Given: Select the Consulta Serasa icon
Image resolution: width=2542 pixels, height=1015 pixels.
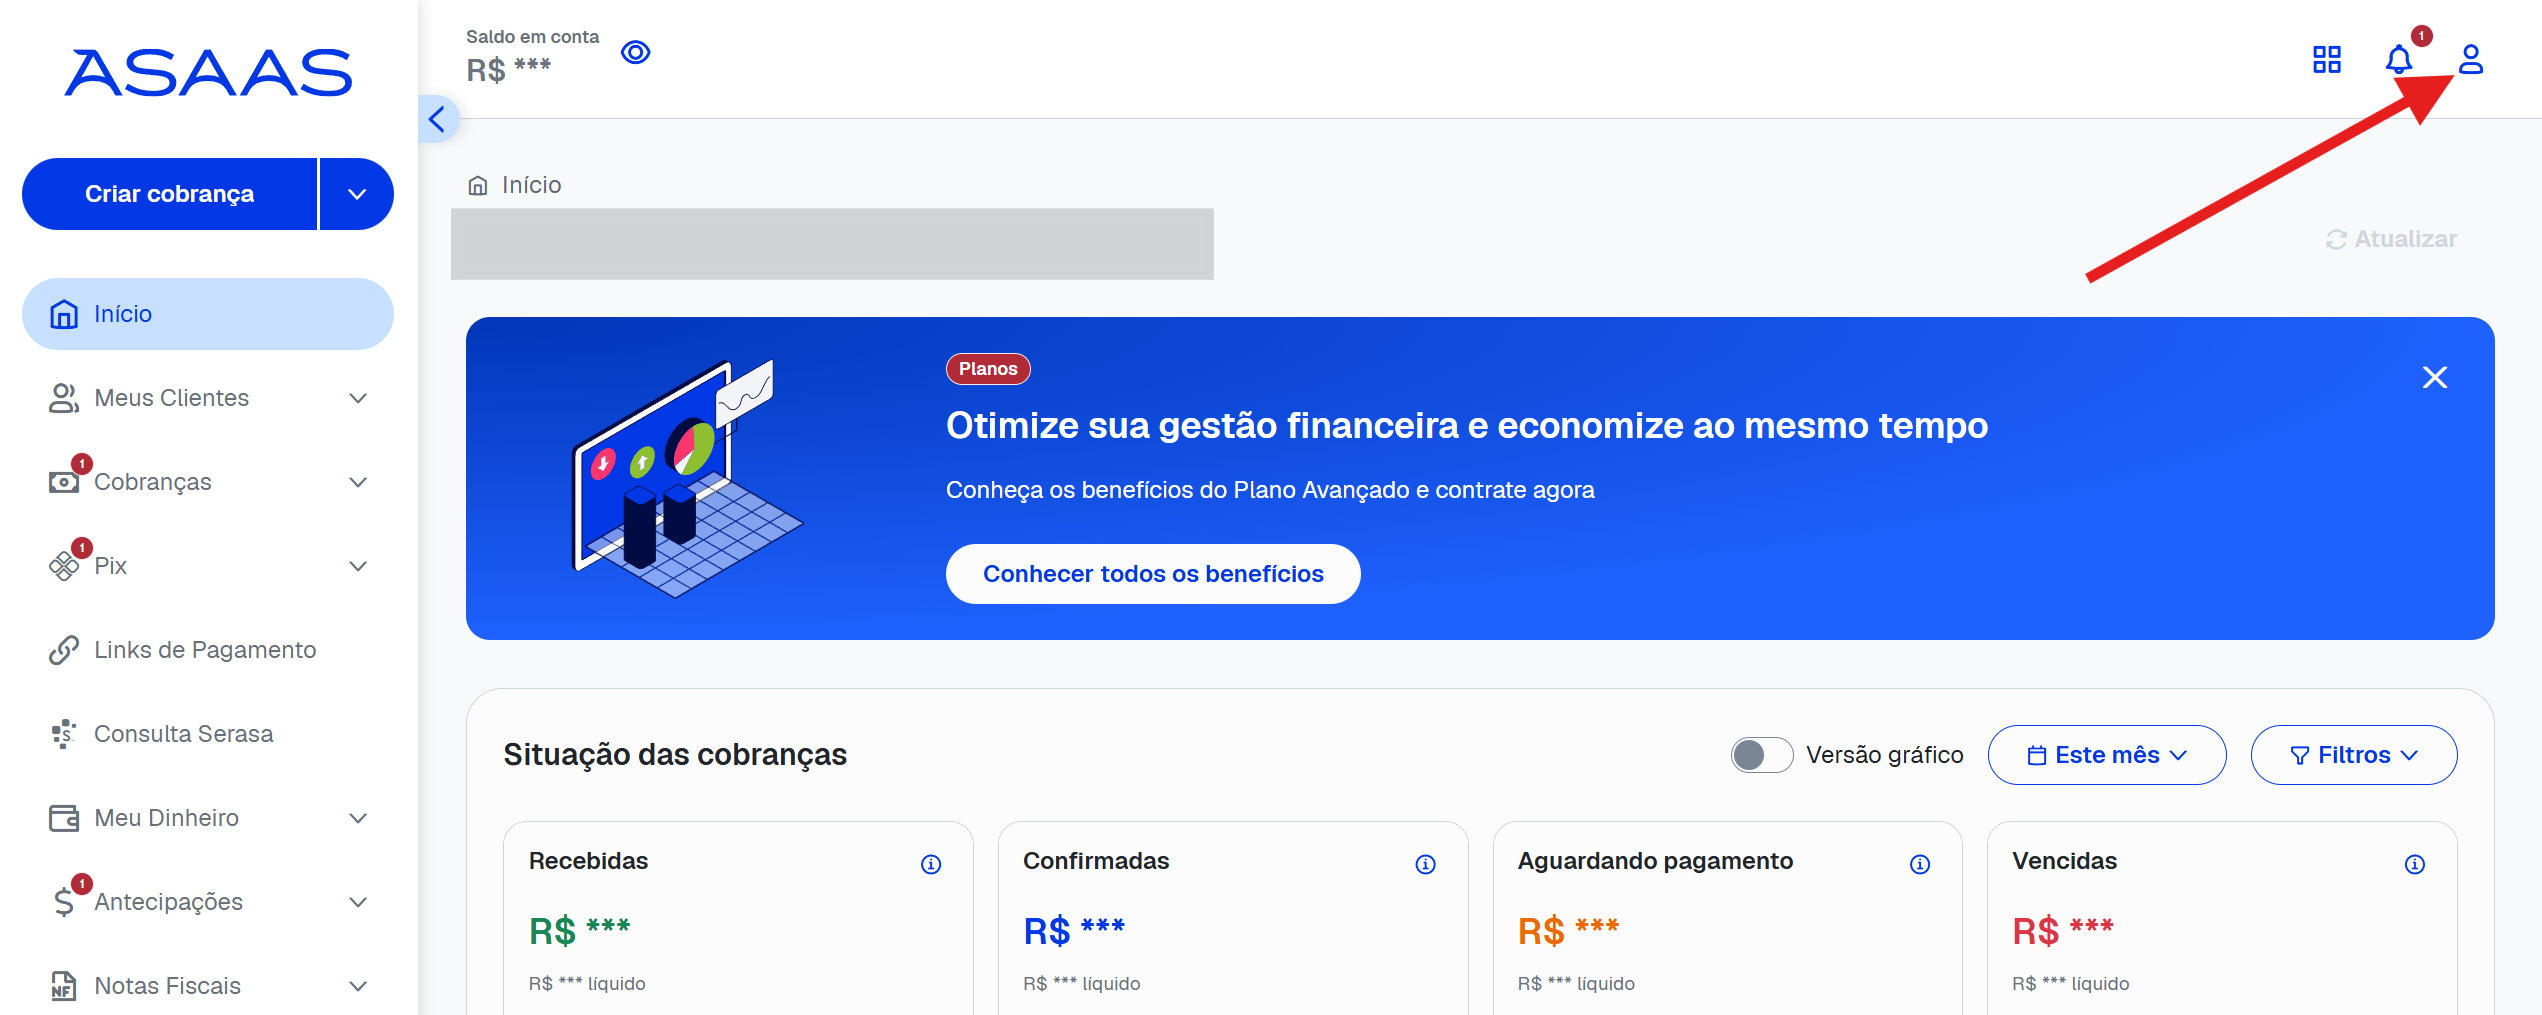Looking at the screenshot, I should [64, 733].
